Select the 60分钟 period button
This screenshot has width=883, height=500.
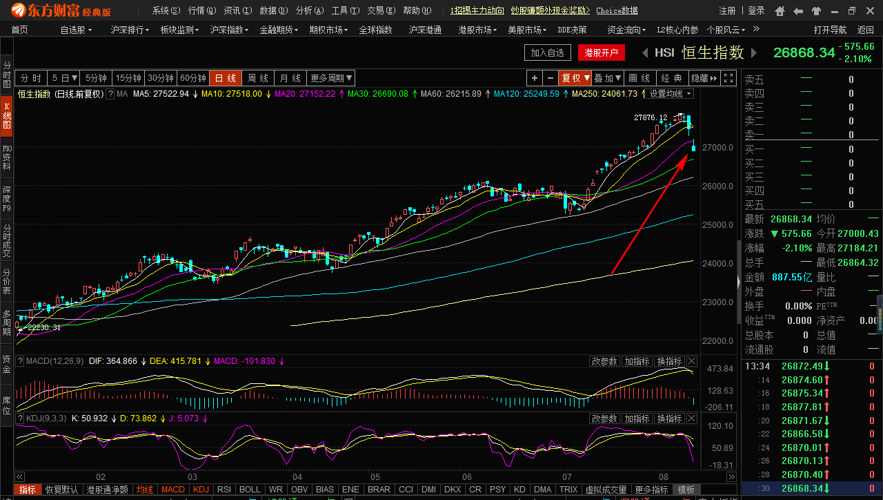(193, 78)
